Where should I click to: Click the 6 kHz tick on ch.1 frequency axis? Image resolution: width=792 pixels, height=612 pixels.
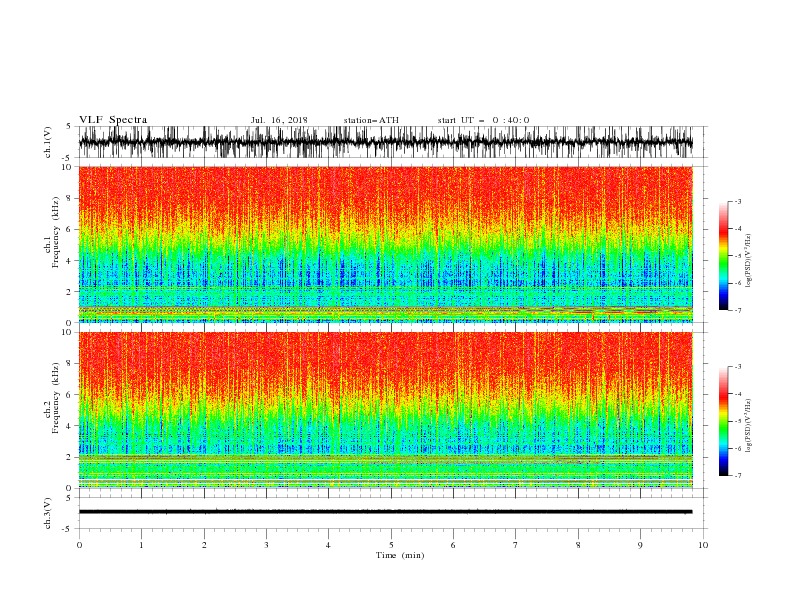[69, 229]
